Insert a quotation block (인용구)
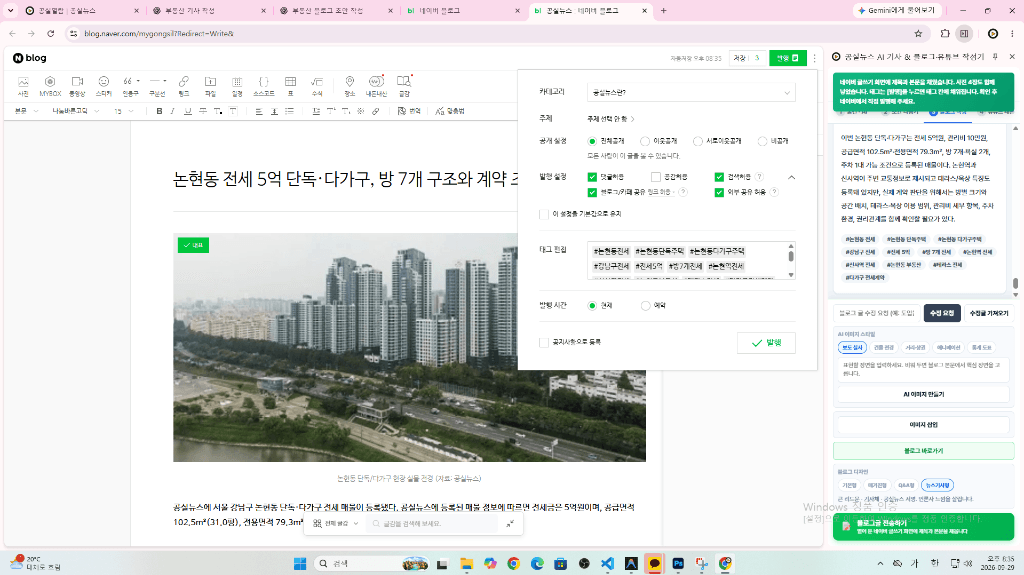This screenshot has height=575, width=1024. 131,86
